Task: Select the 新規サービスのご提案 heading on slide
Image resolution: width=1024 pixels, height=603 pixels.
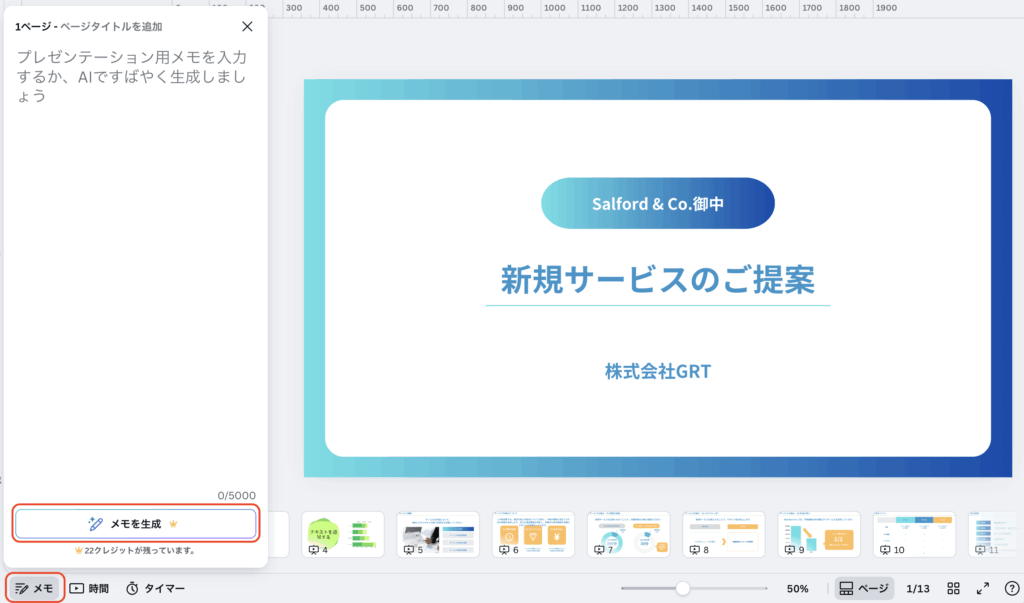Action: tap(657, 279)
